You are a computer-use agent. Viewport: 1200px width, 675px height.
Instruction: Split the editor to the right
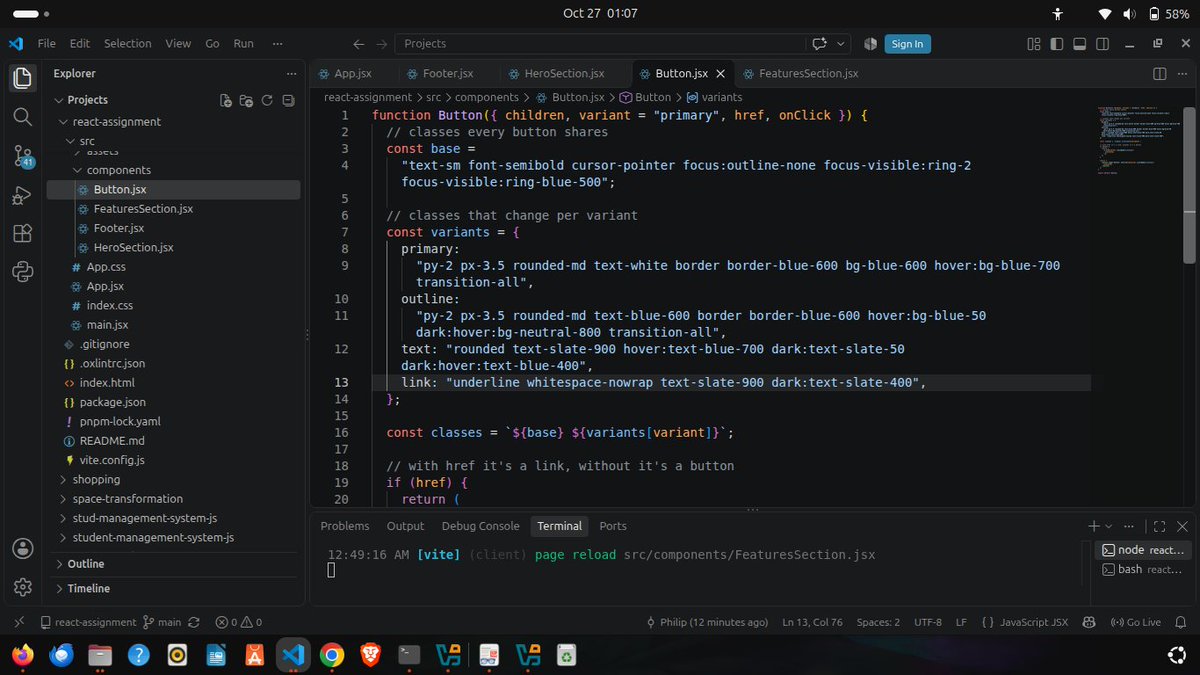coord(1160,73)
